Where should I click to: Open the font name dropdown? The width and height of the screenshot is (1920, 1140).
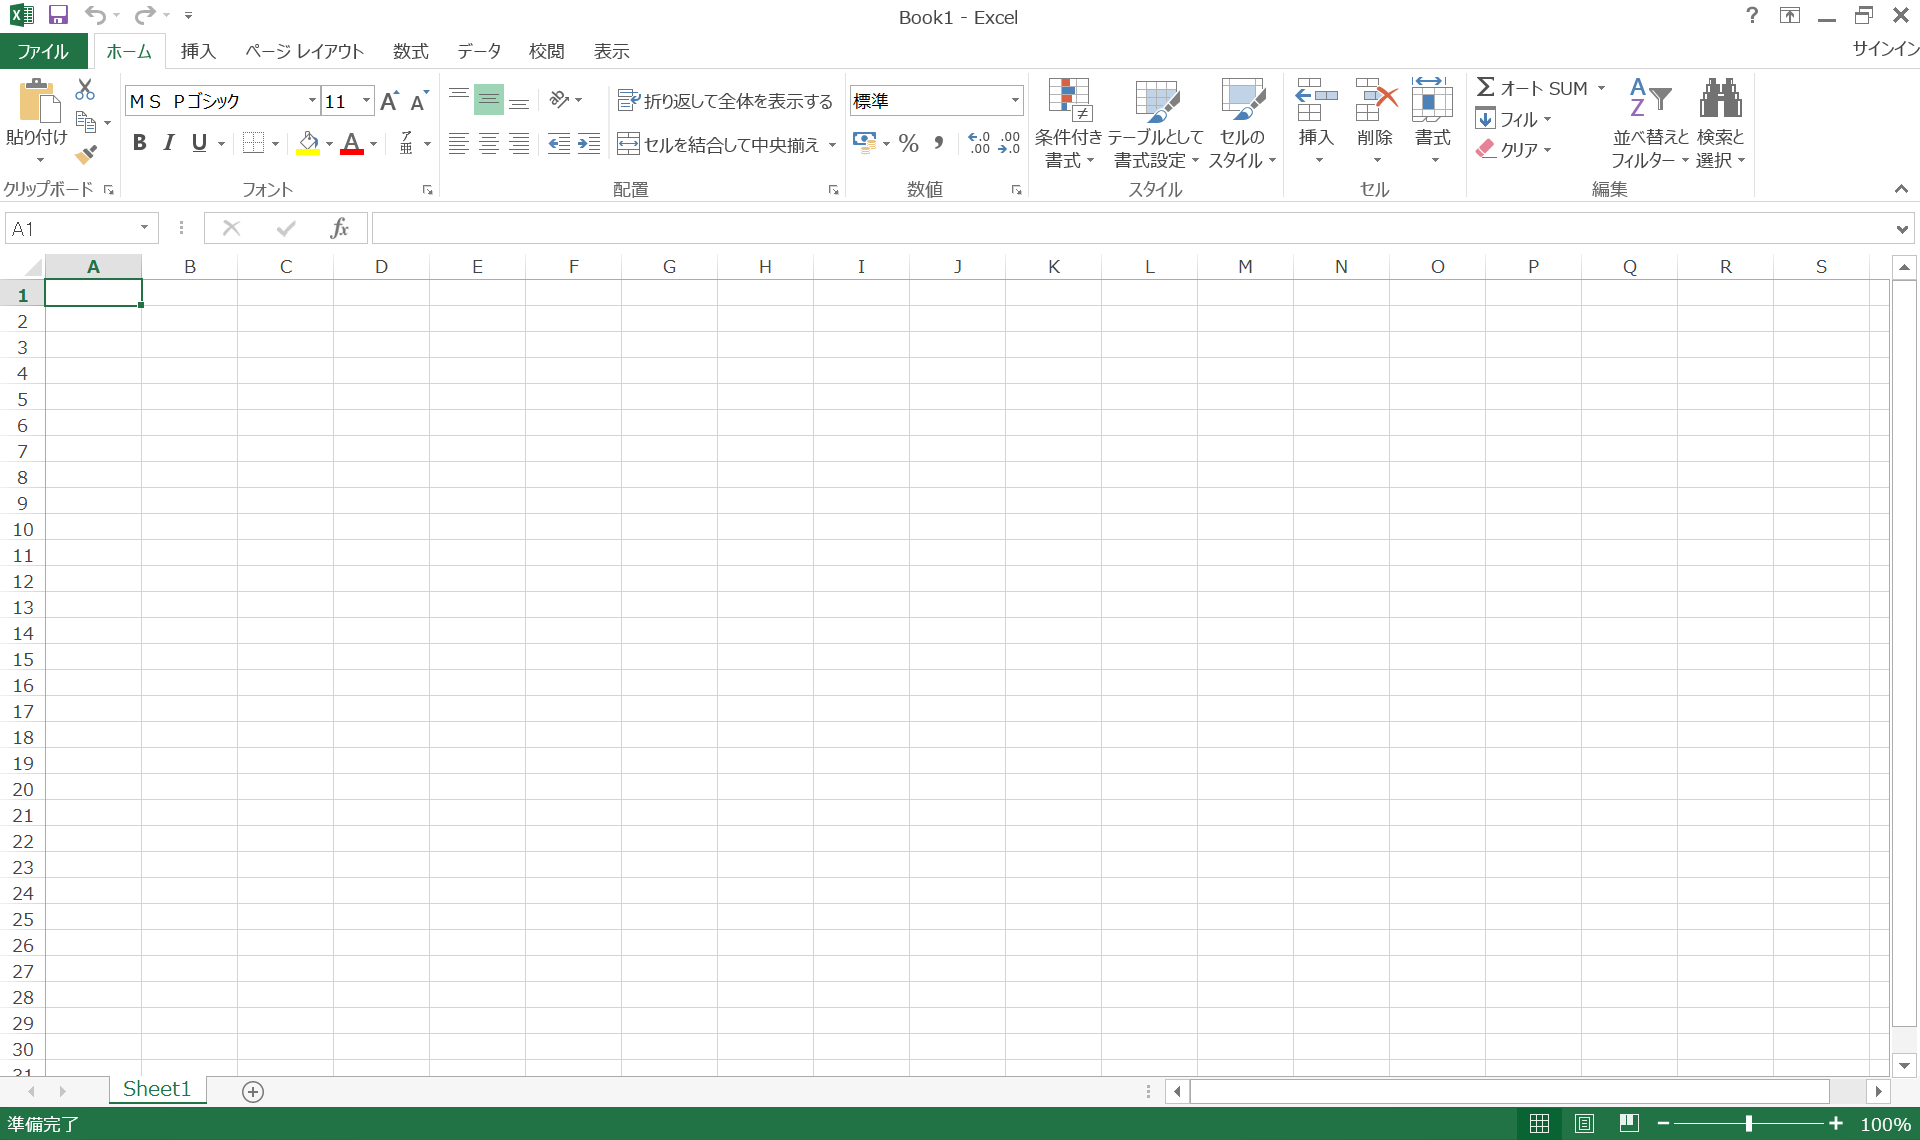pyautogui.click(x=312, y=101)
